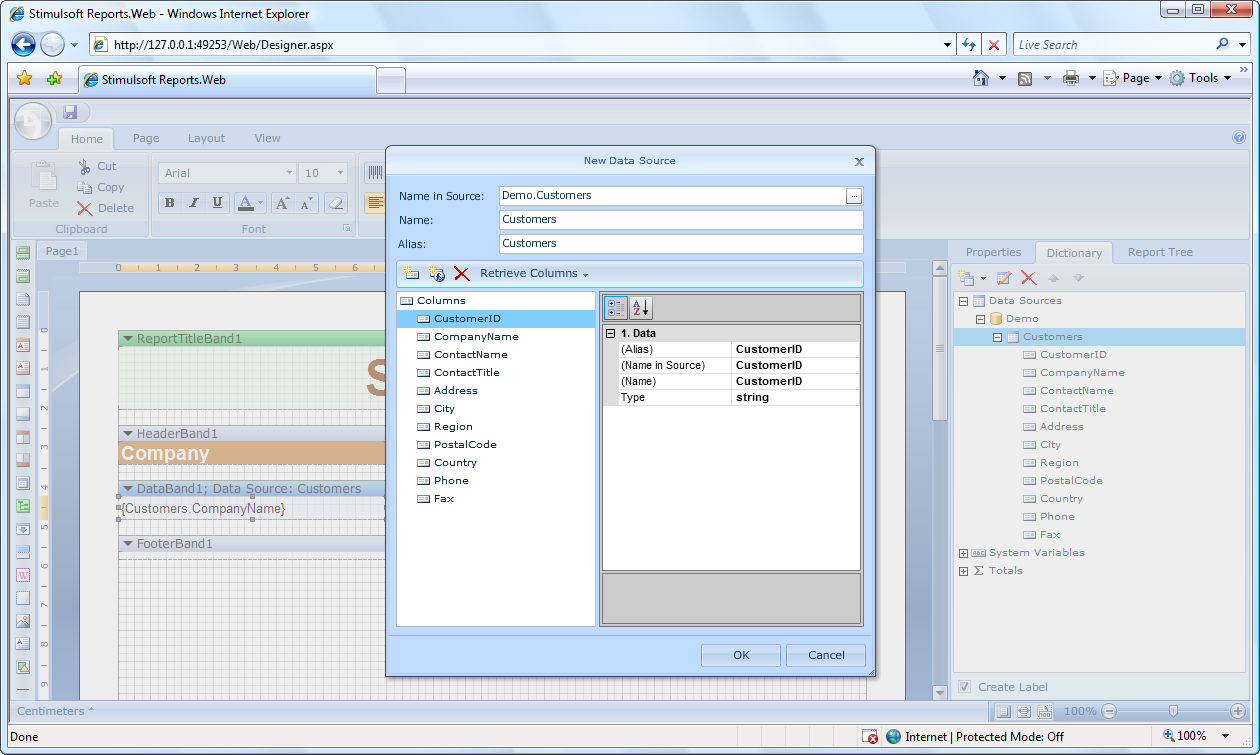1260x755 pixels.
Task: Click the browse button beside Demo.Customers
Action: coord(853,196)
